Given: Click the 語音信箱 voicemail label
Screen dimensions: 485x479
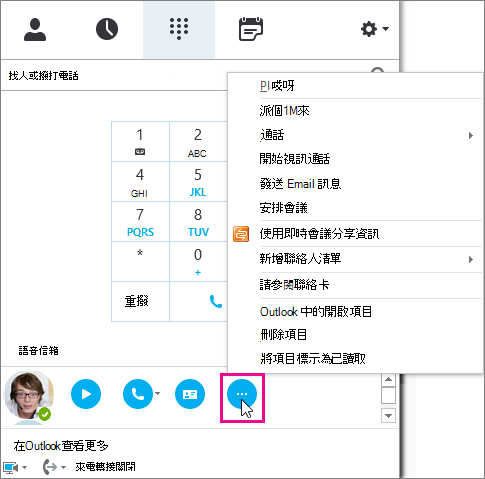Looking at the screenshot, I should tap(39, 351).
